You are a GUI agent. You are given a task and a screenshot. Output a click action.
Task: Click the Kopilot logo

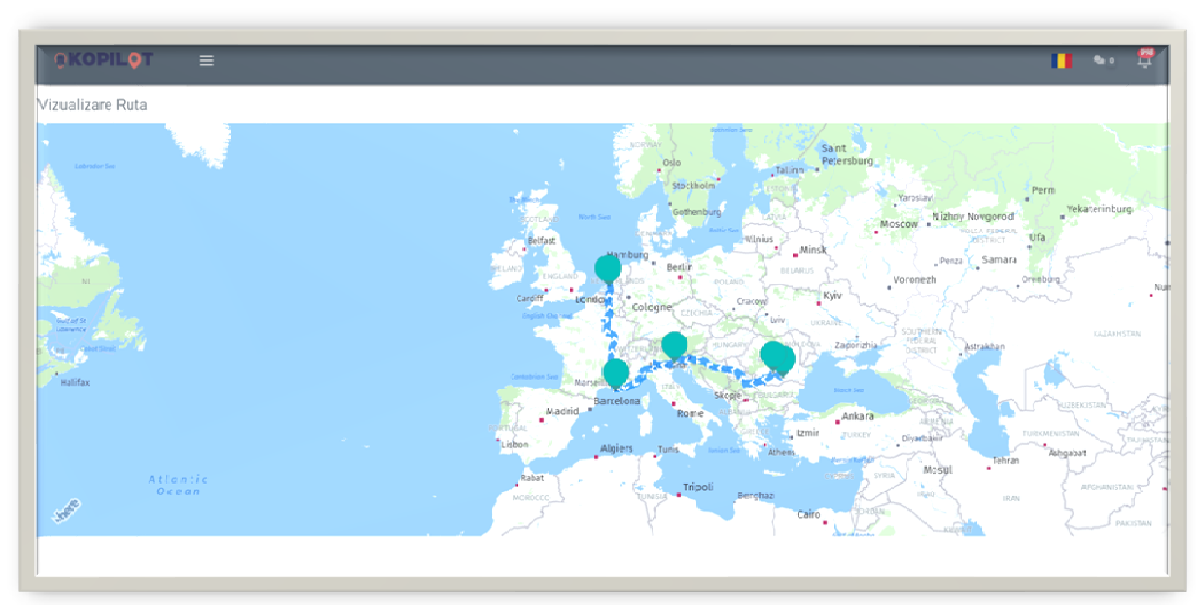click(104, 60)
